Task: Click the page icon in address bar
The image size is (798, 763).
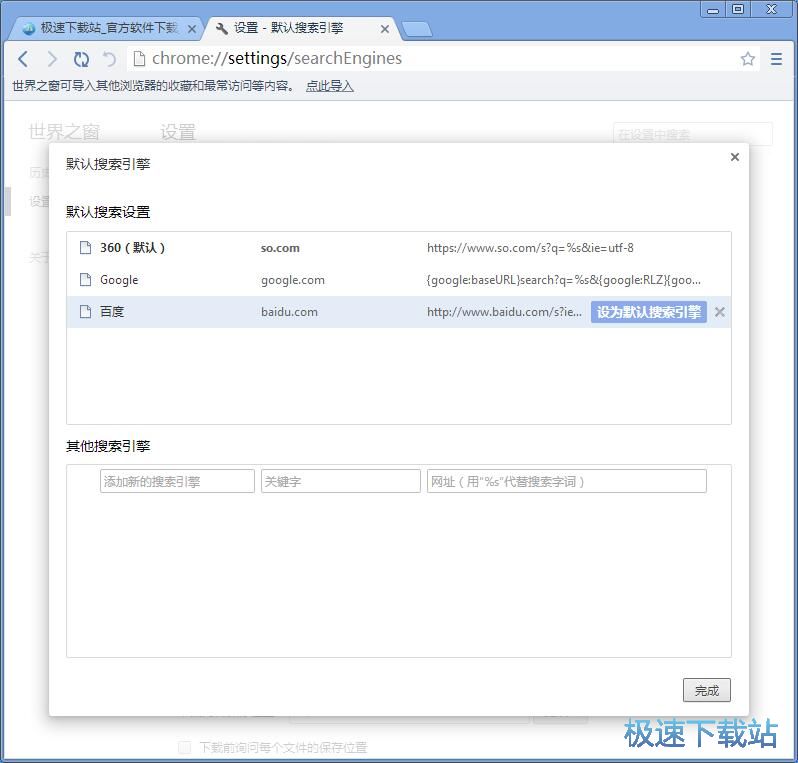Action: [139, 59]
